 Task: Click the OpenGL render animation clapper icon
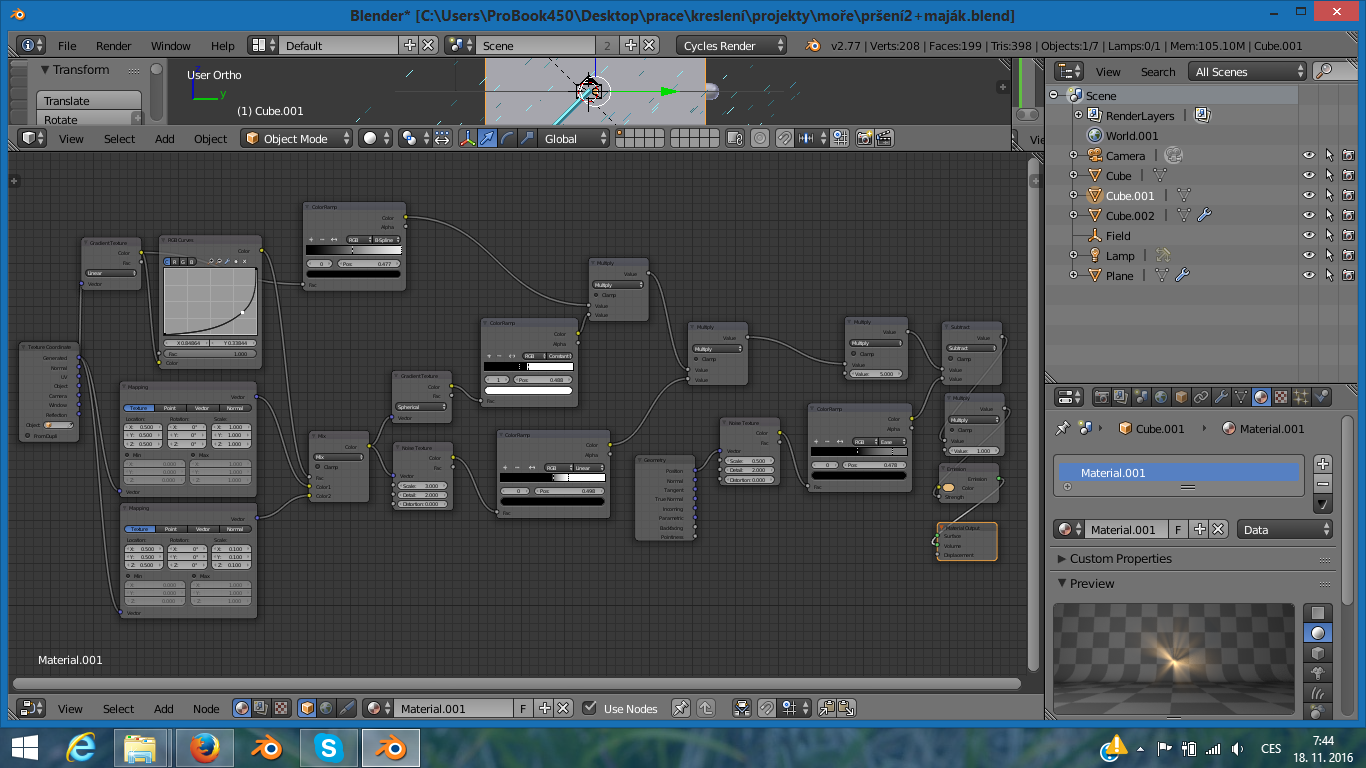[x=884, y=139]
